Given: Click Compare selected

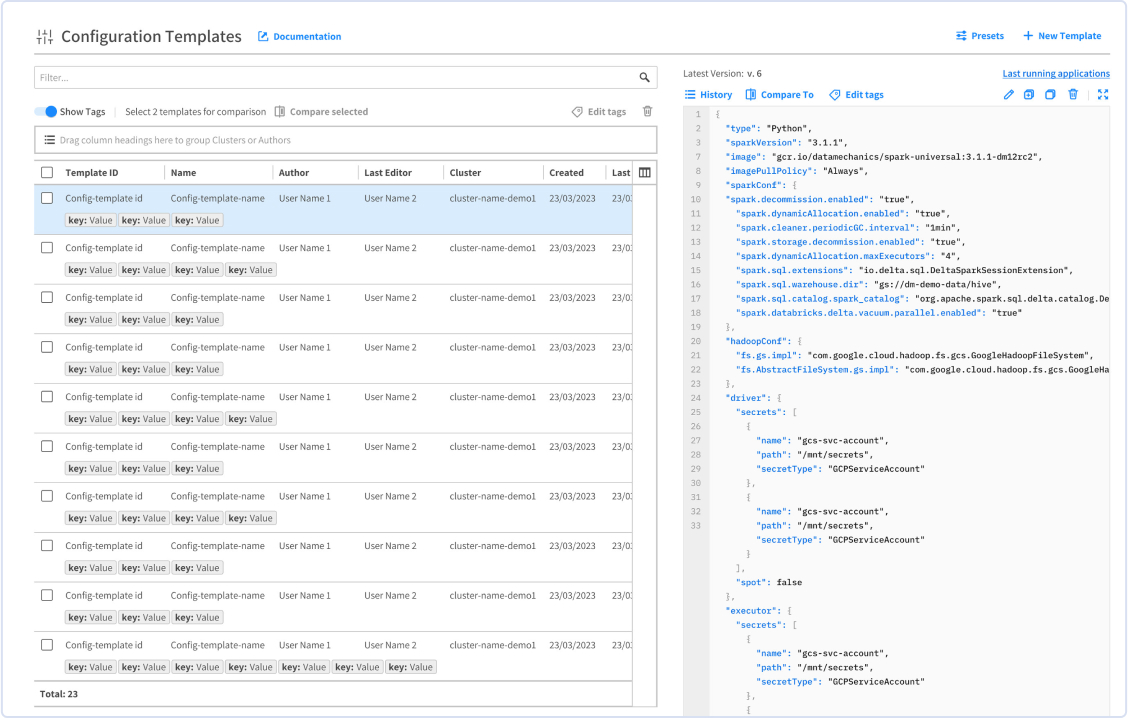Looking at the screenshot, I should tap(322, 112).
